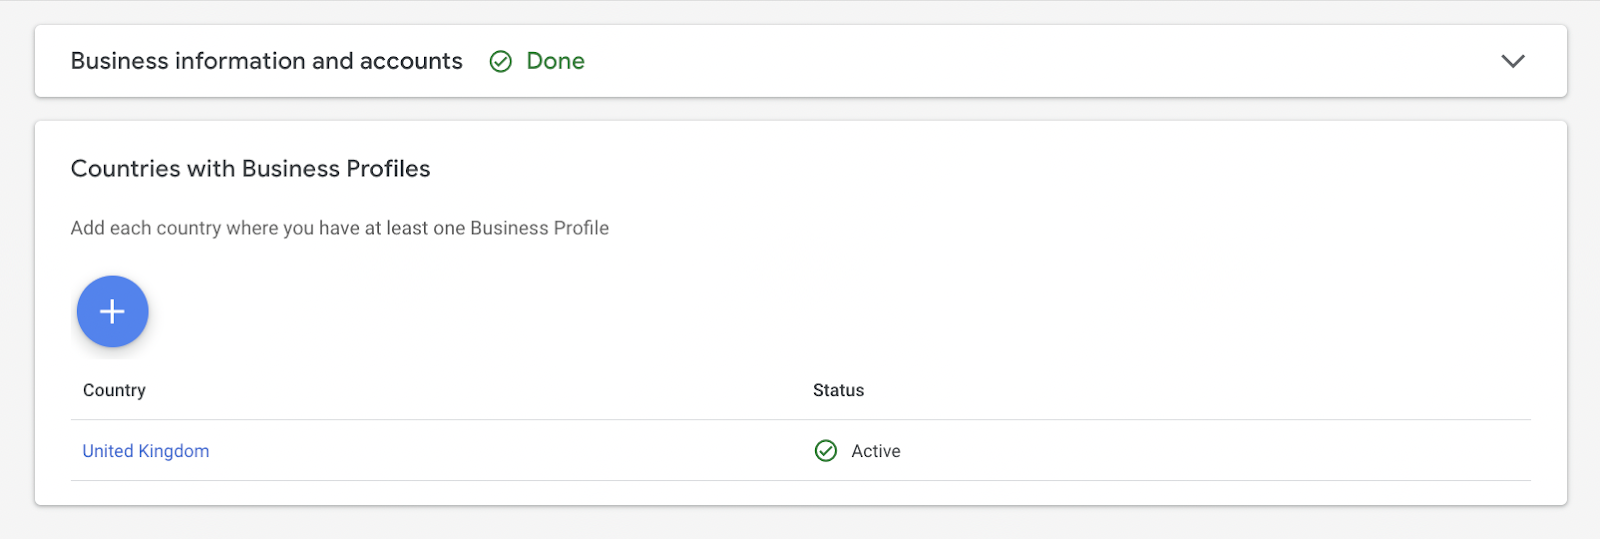Click the divider line under the column headers
The width and height of the screenshot is (1600, 539).
coord(800,419)
